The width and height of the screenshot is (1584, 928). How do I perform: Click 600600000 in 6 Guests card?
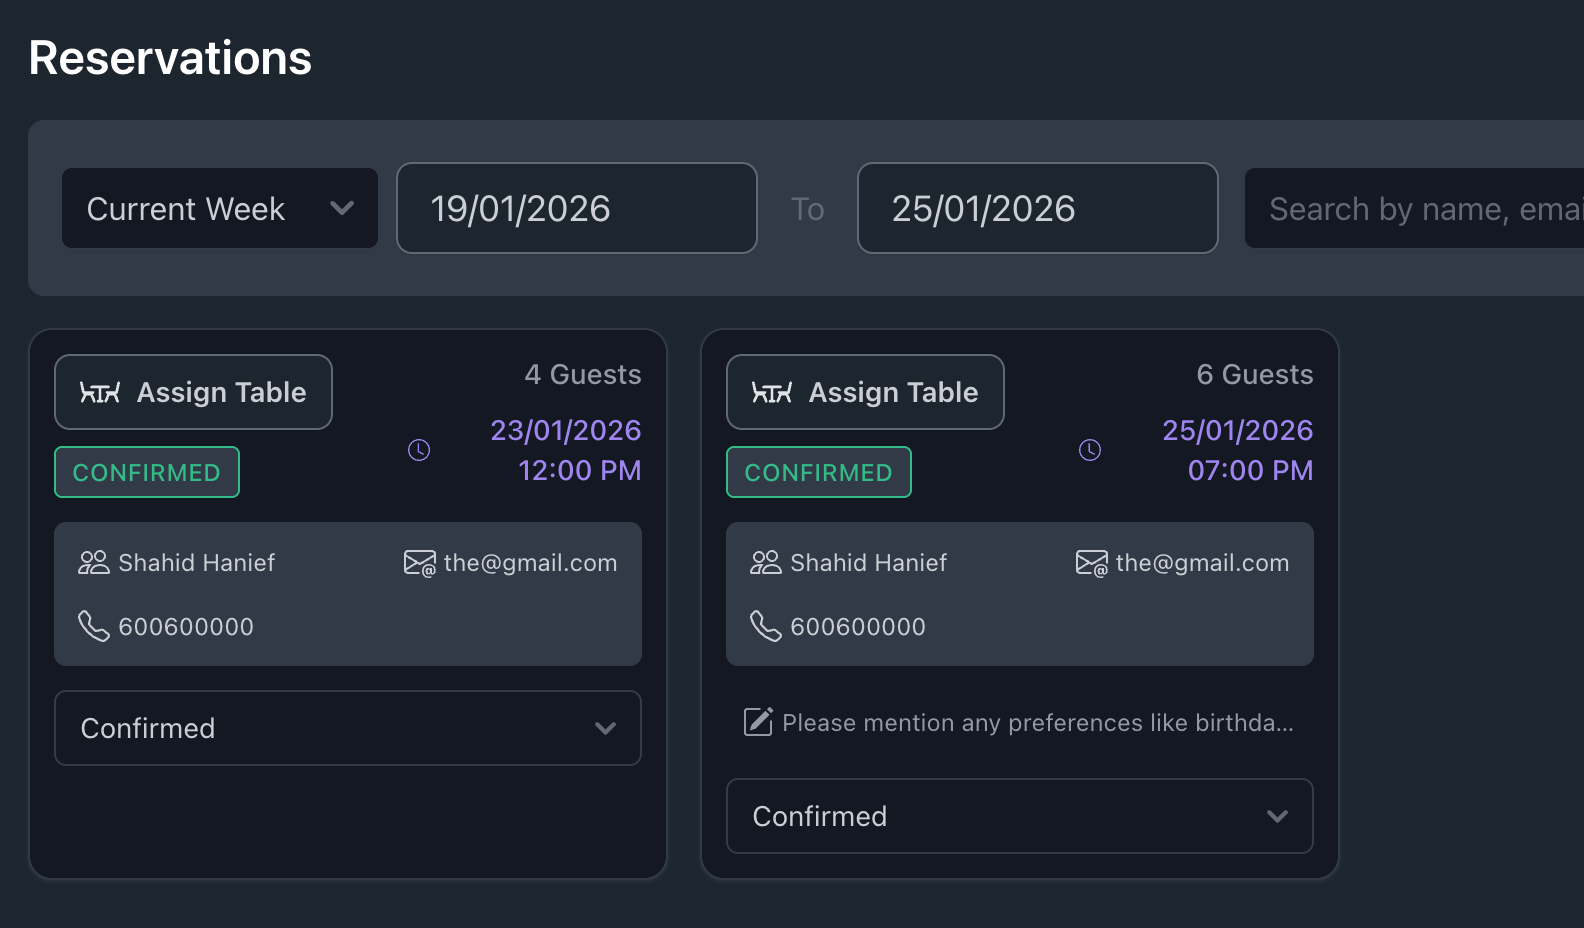(x=858, y=627)
